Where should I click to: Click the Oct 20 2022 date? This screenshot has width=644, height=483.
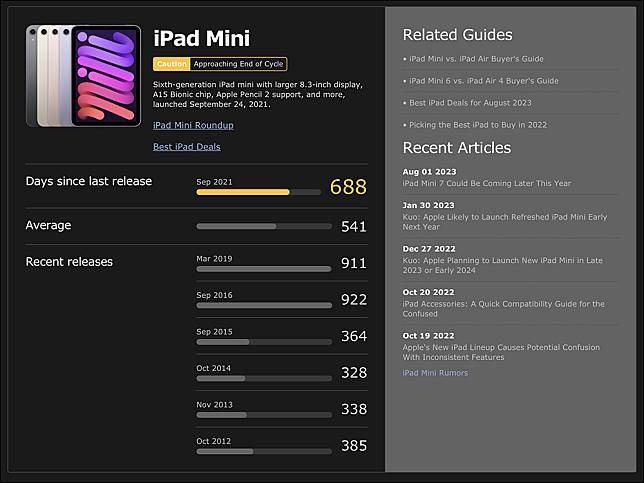point(428,292)
